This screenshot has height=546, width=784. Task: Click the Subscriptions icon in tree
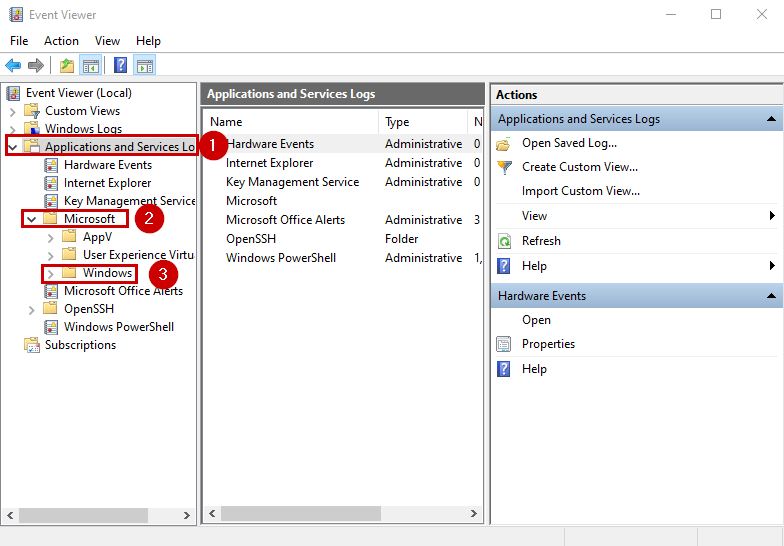[32, 345]
